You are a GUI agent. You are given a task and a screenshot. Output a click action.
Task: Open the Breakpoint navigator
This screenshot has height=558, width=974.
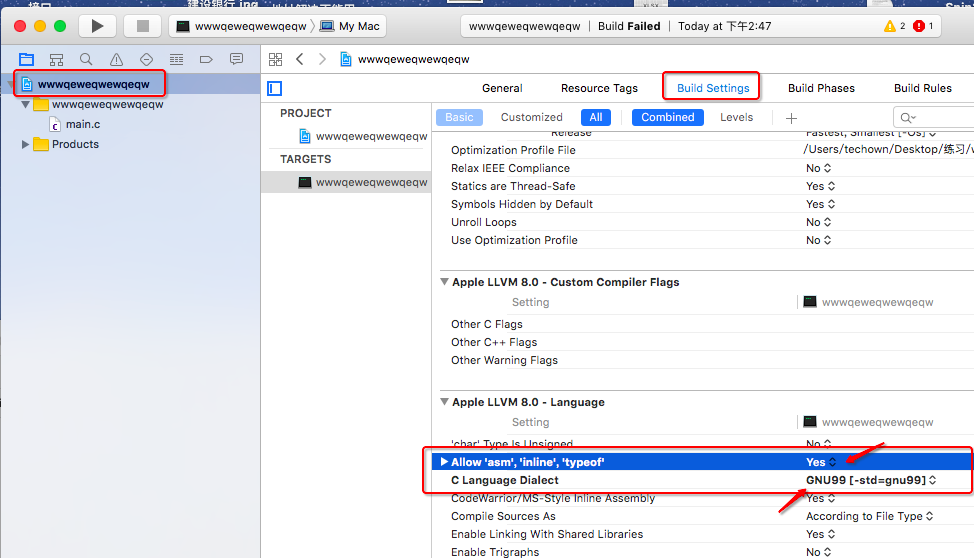click(x=206, y=60)
